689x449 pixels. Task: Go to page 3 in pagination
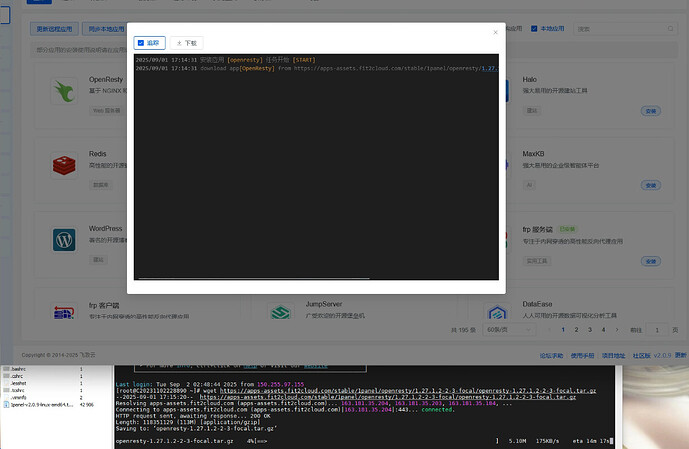click(590, 330)
